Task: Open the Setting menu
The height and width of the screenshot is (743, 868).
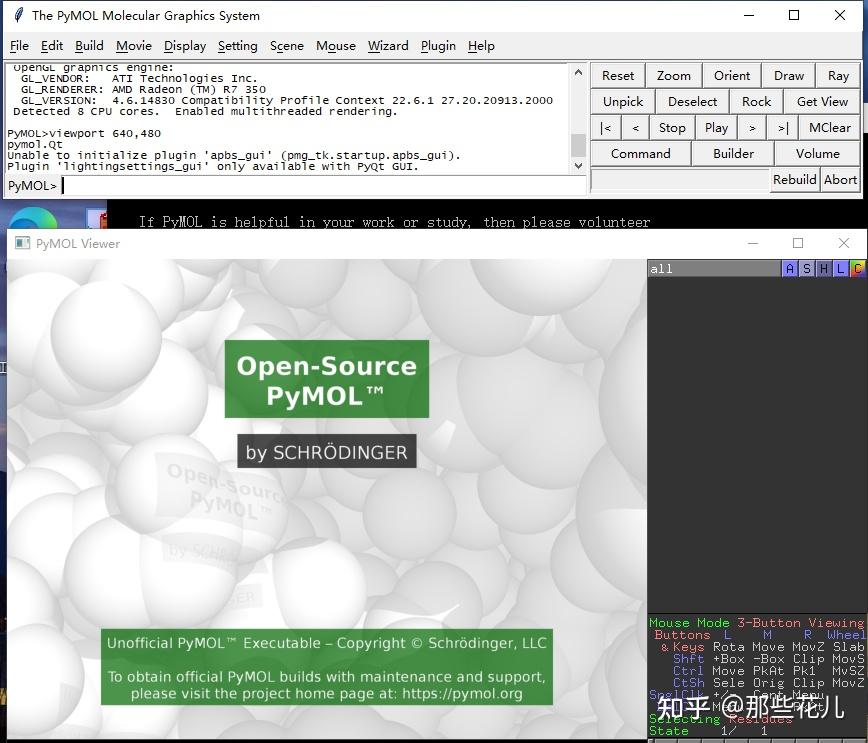Action: [x=237, y=46]
